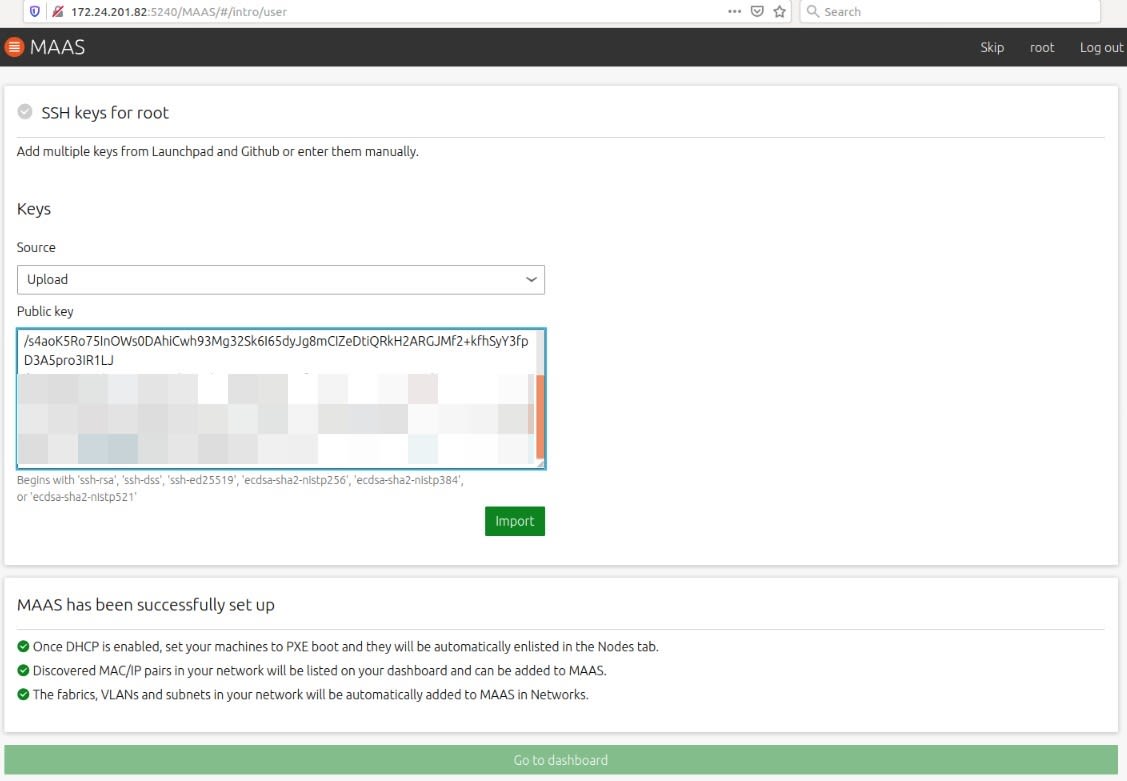
Task: Open the Source dropdown set to Upload
Action: [280, 279]
